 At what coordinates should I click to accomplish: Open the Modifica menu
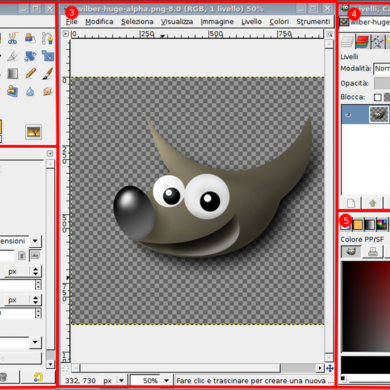99,22
